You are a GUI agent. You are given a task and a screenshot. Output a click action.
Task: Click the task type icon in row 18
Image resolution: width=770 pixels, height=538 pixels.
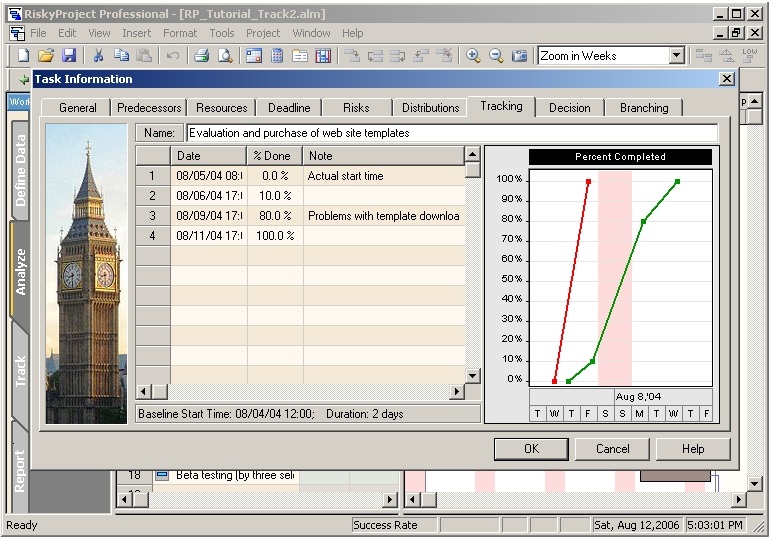(x=162, y=475)
